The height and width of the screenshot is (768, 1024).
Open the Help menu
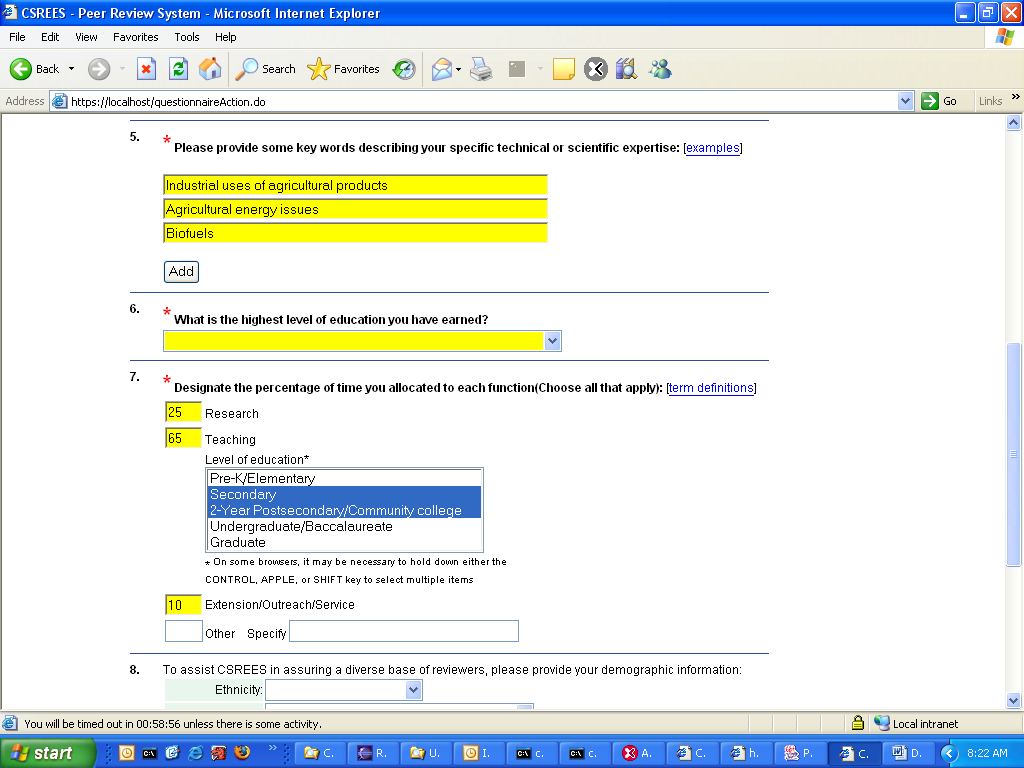point(225,37)
